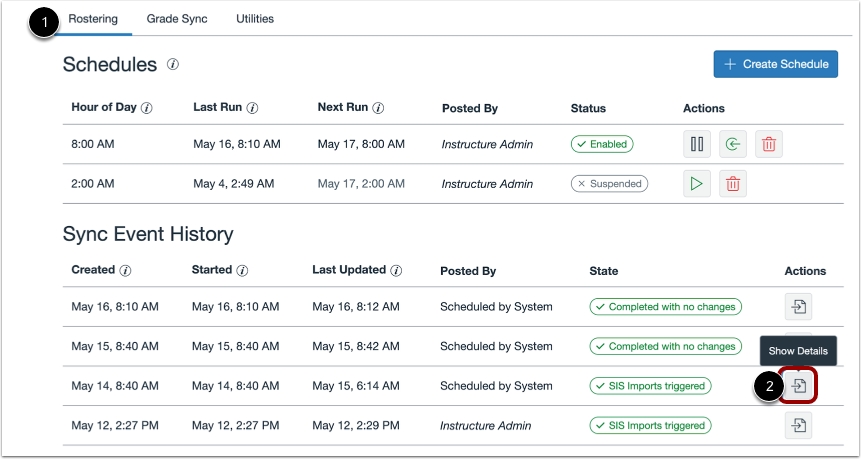Viewport: 861px width, 459px height.
Task: Click the sync icon for 8:00 AM schedule
Action: coord(733,144)
